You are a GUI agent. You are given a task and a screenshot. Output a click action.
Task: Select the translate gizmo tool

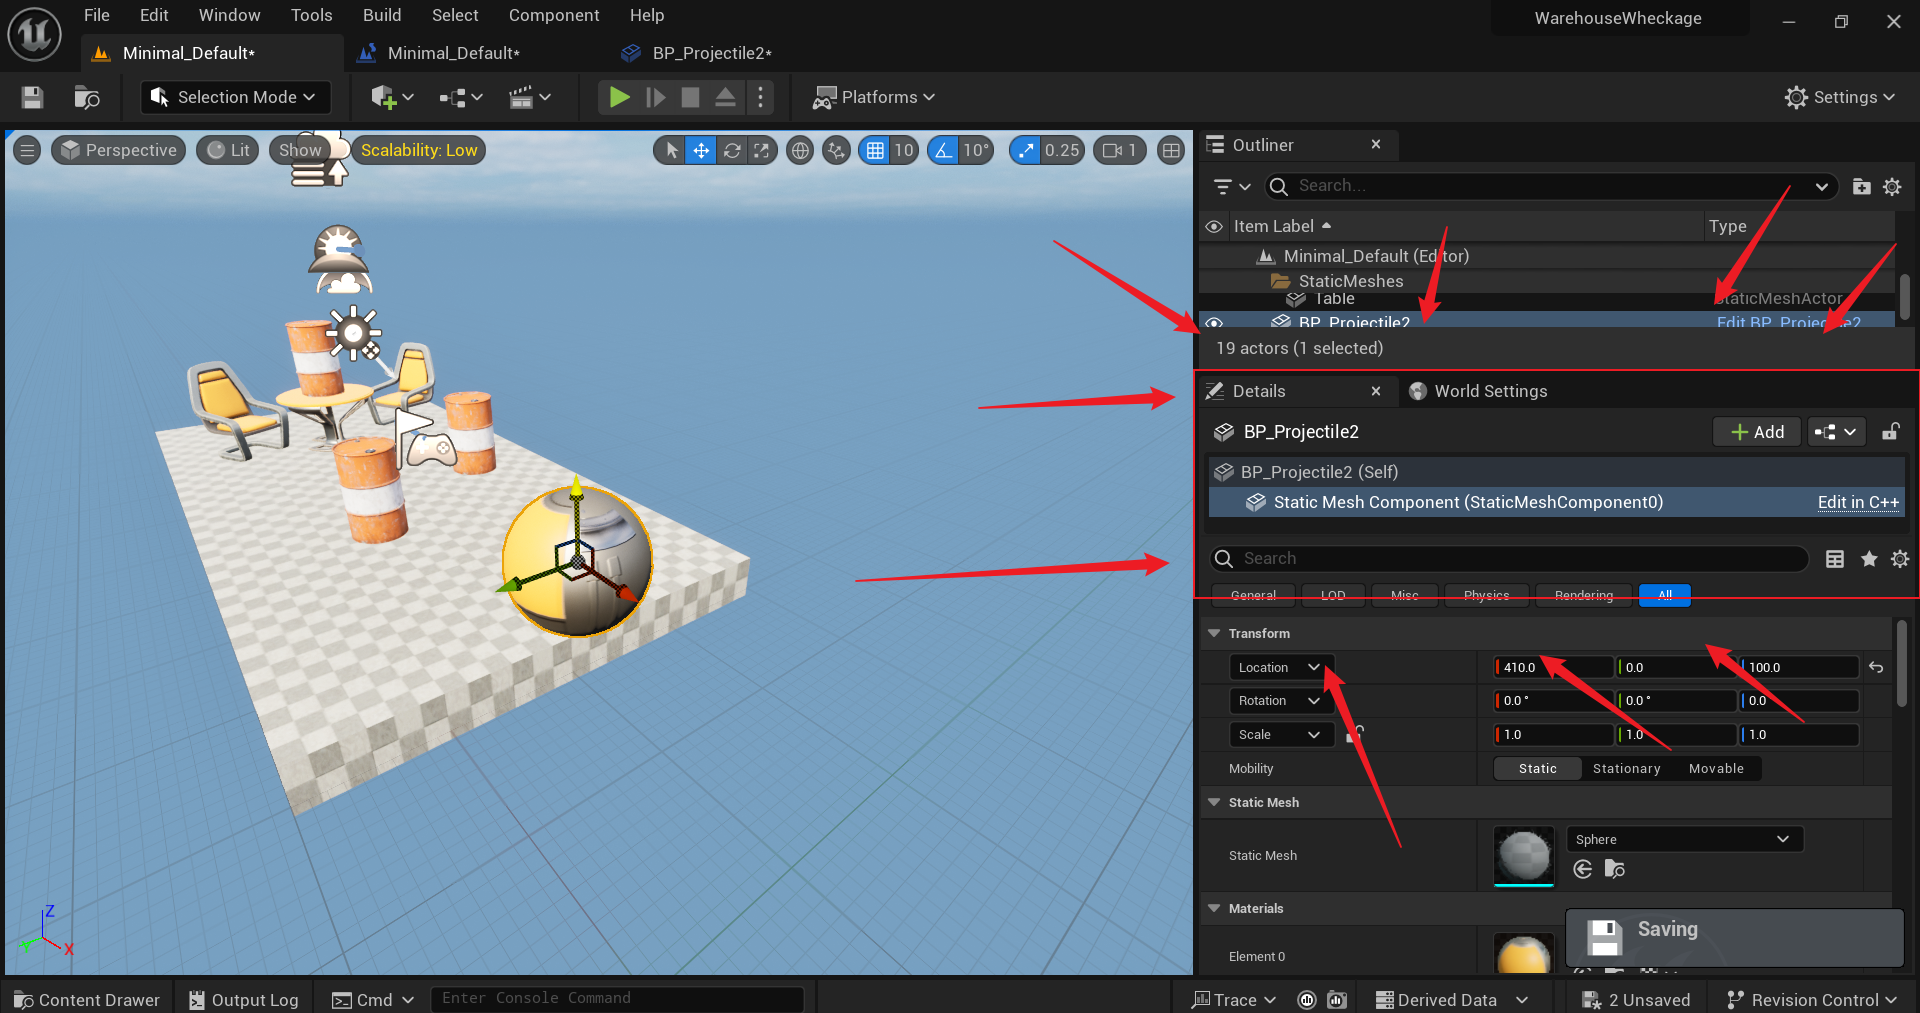[x=702, y=150]
